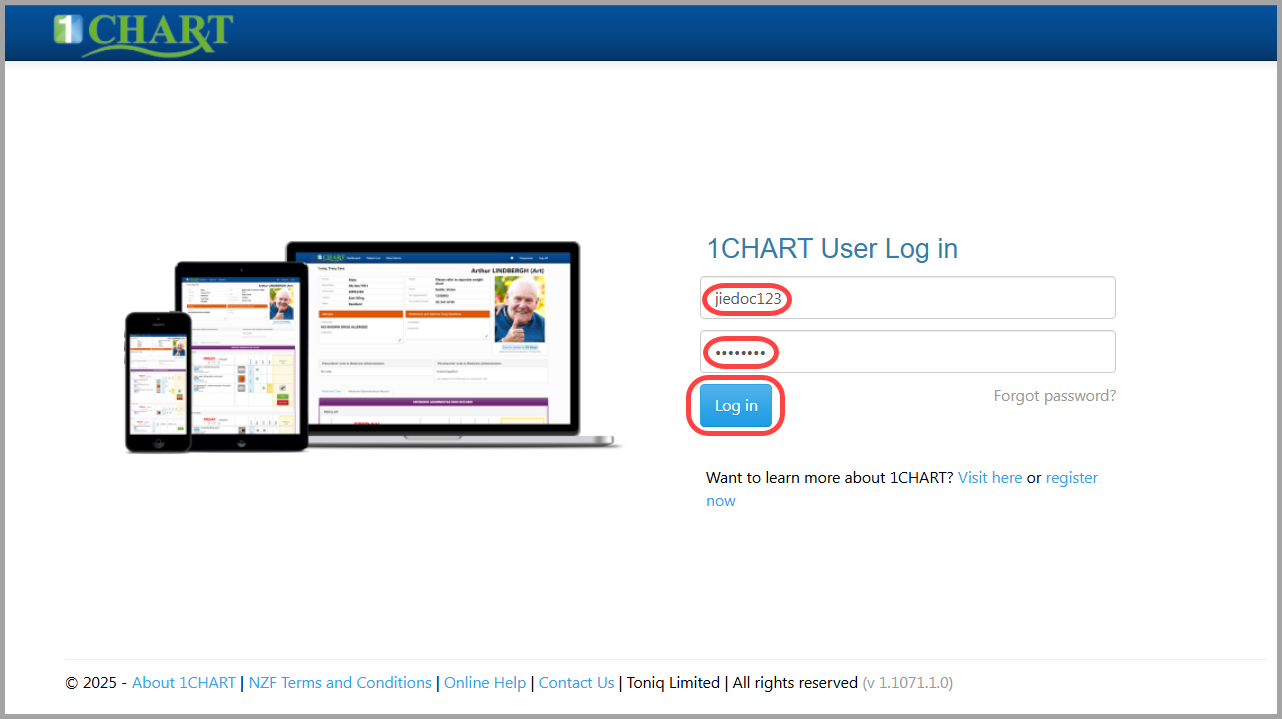The image size is (1282, 719).
Task: Follow the Visit here link
Action: pyautogui.click(x=990, y=478)
